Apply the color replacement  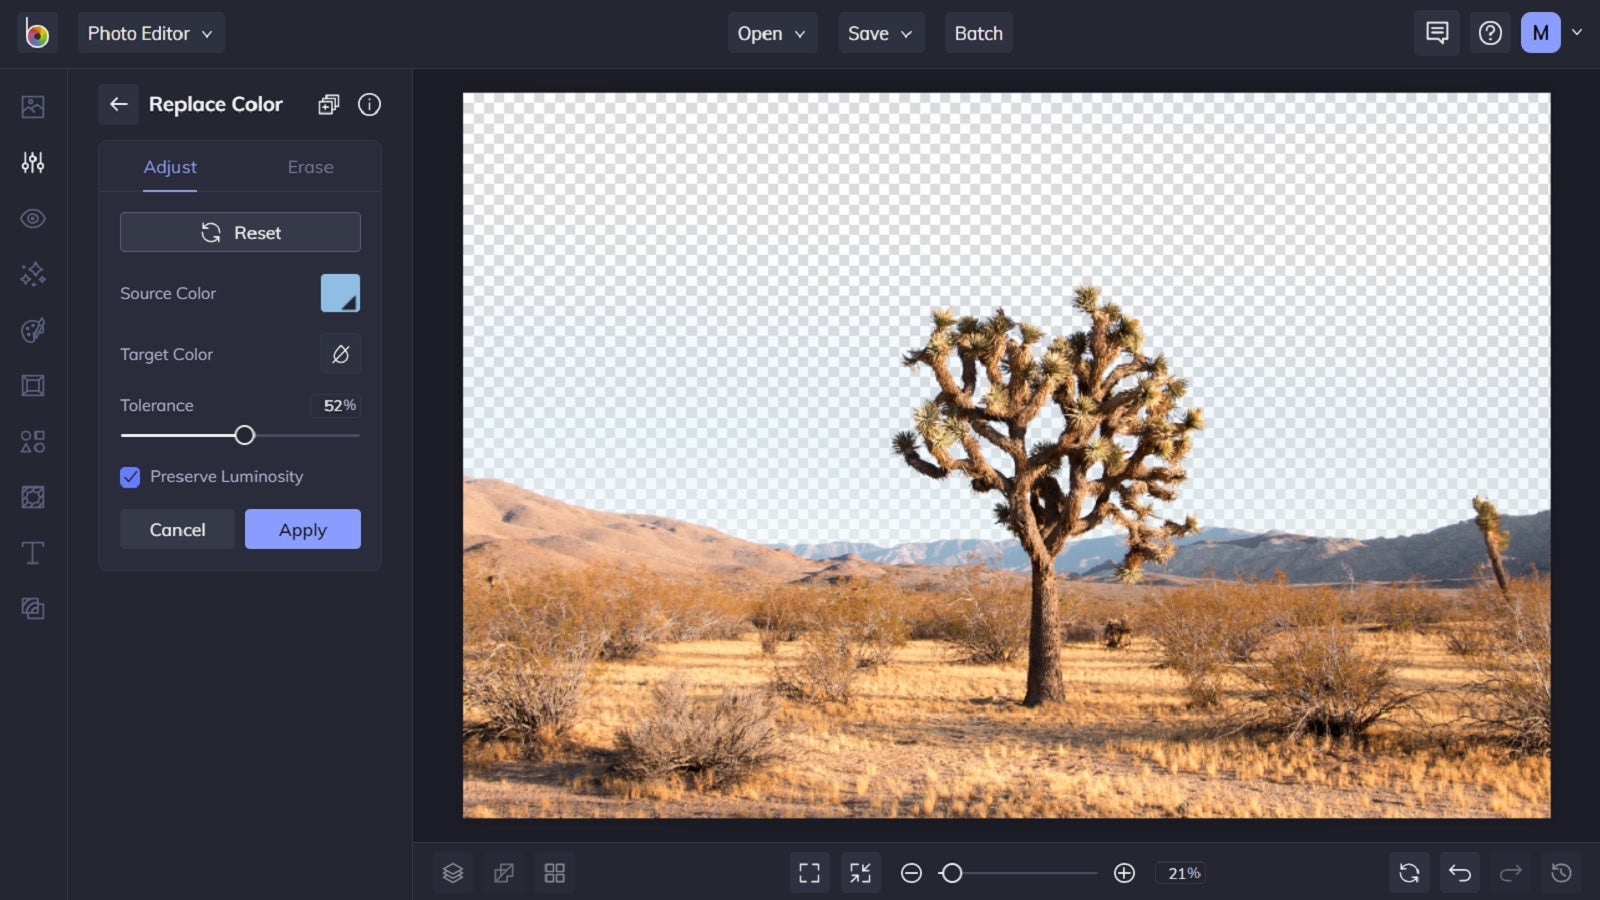click(x=302, y=529)
